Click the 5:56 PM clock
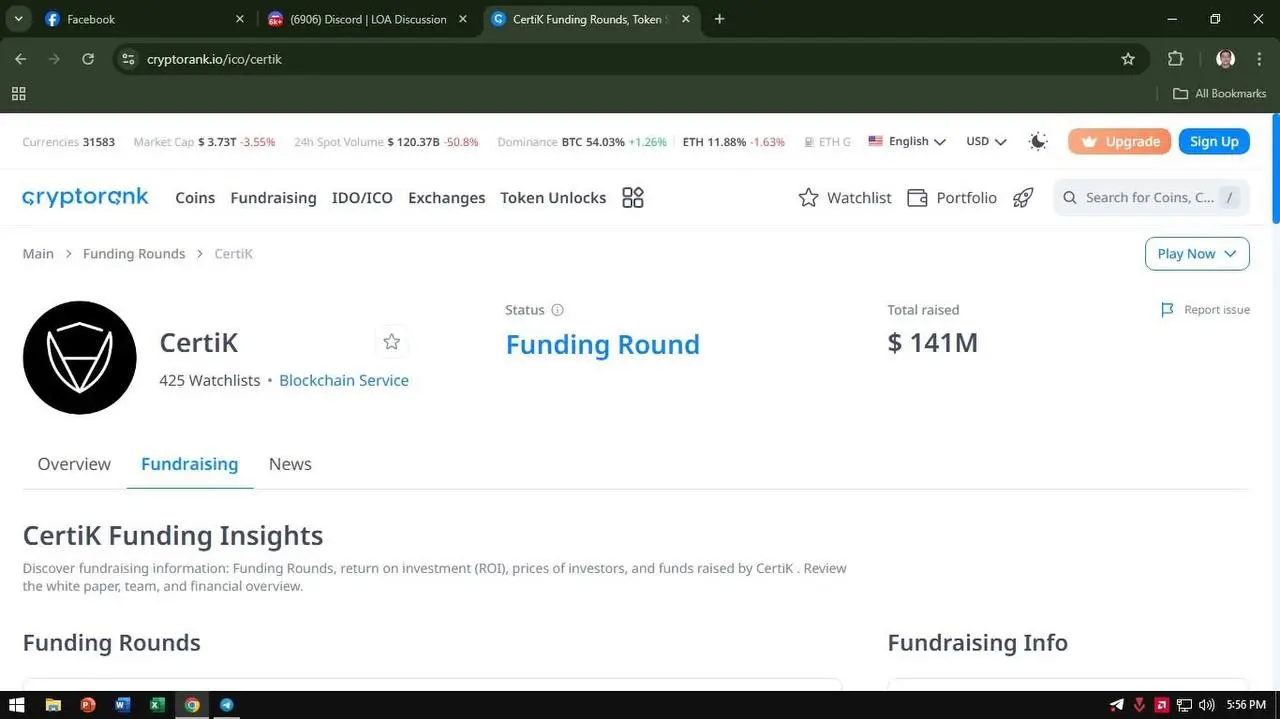The height and width of the screenshot is (719, 1280). 1246,705
